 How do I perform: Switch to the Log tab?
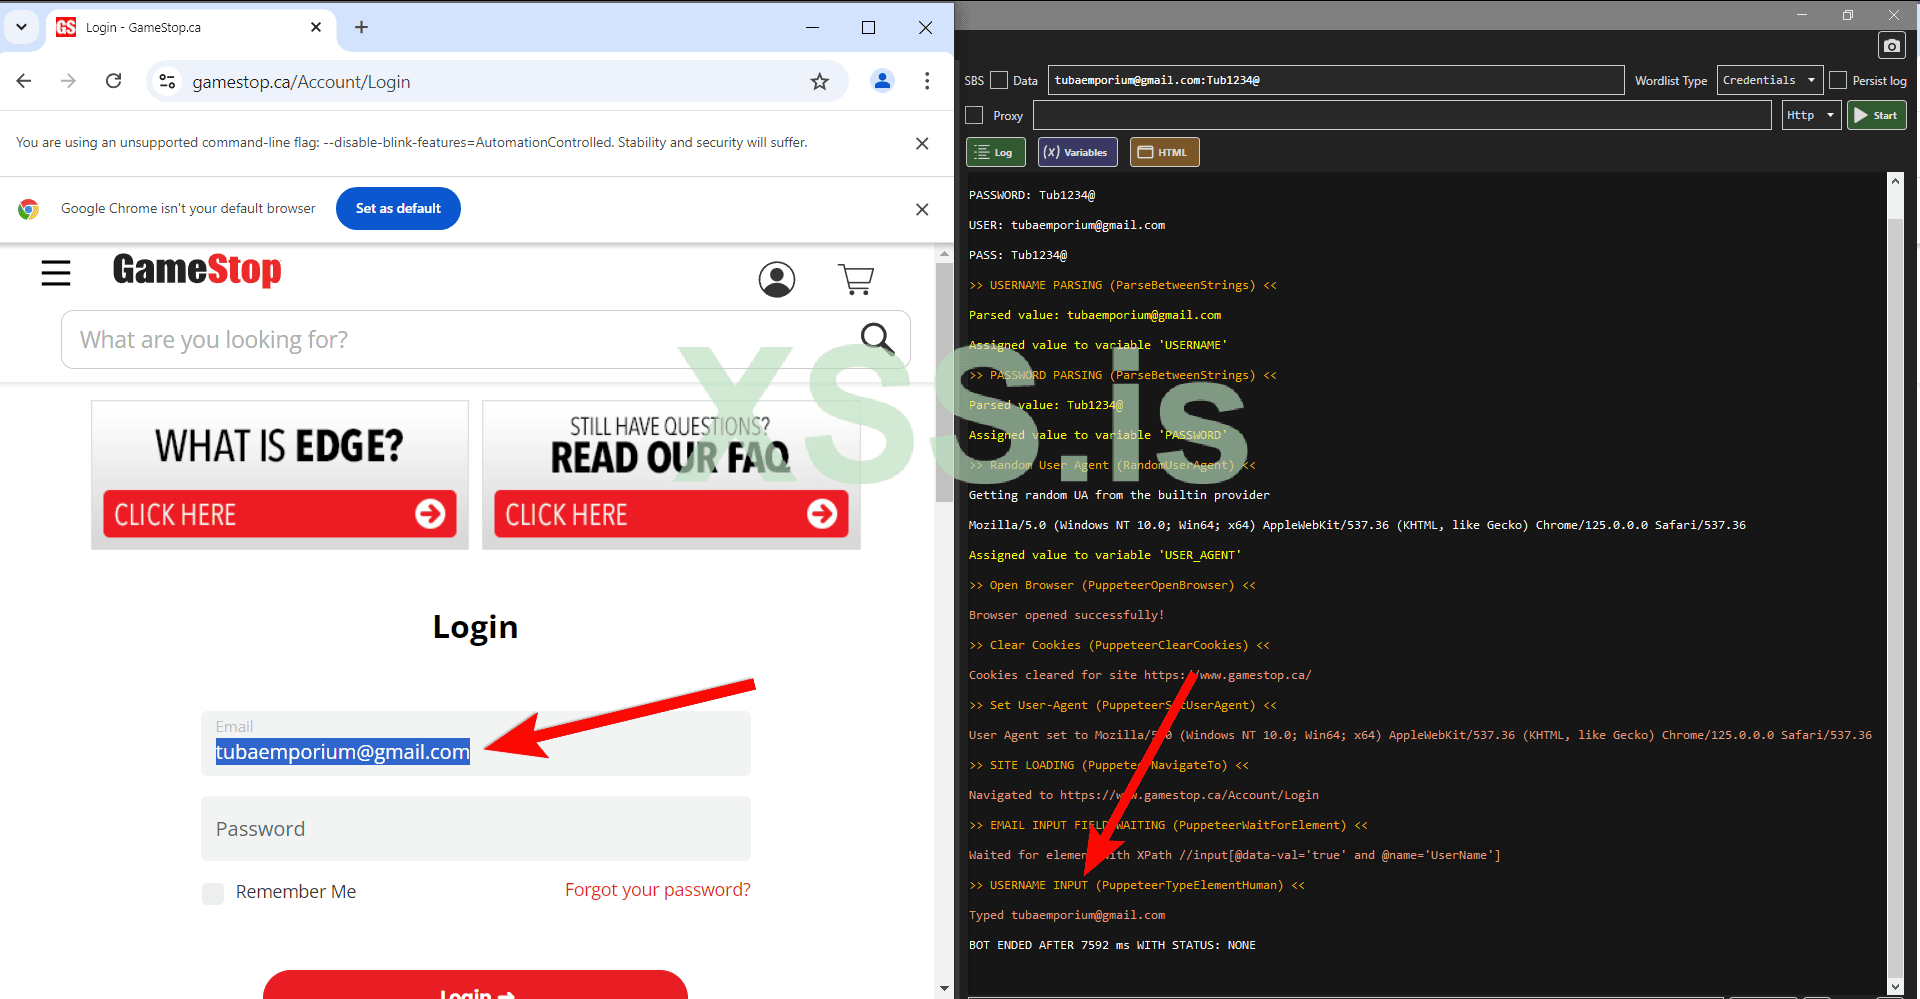point(996,152)
